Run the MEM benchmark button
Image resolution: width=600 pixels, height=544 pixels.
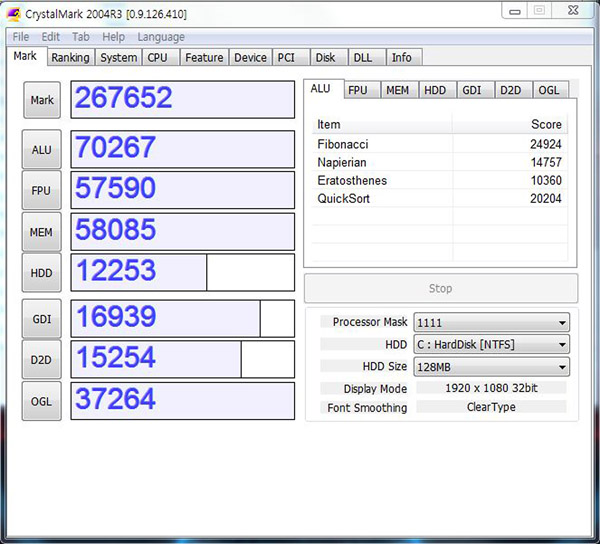coord(42,232)
